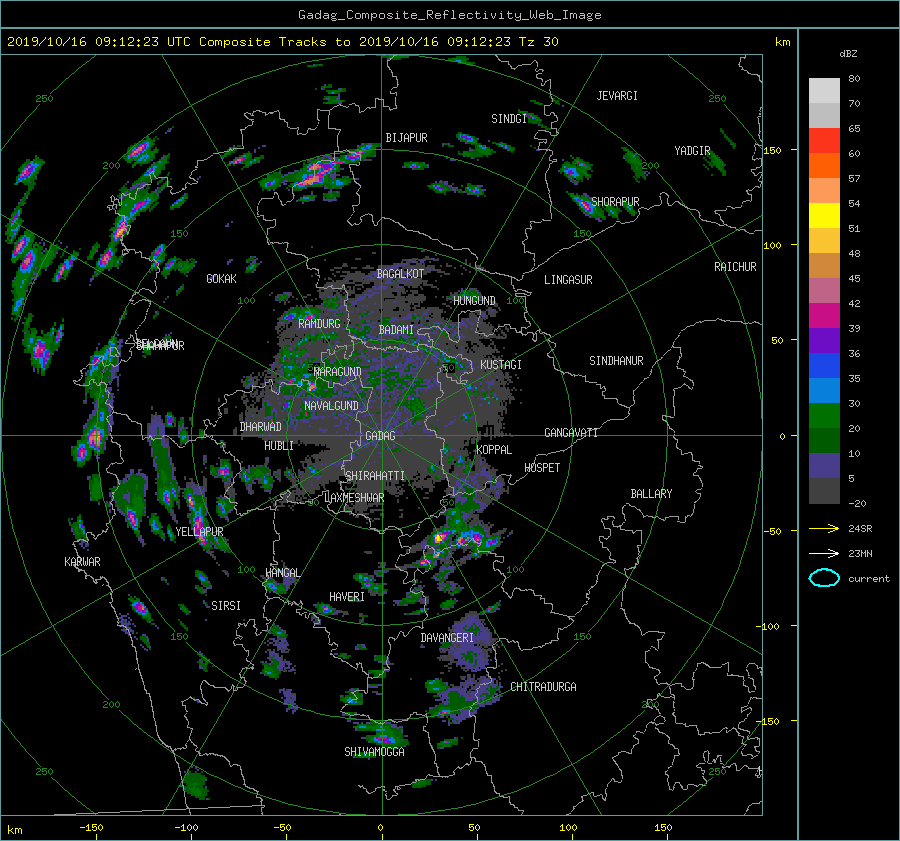
Task: Click the 'current' legend label
Action: pyautogui.click(x=869, y=579)
